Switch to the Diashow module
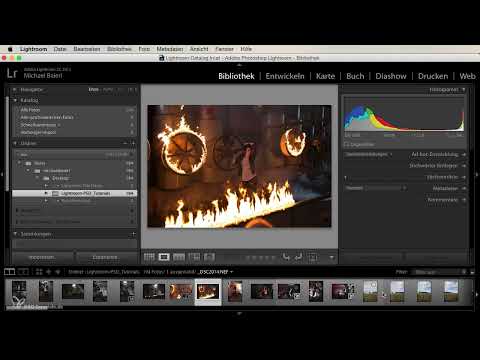 point(391,76)
